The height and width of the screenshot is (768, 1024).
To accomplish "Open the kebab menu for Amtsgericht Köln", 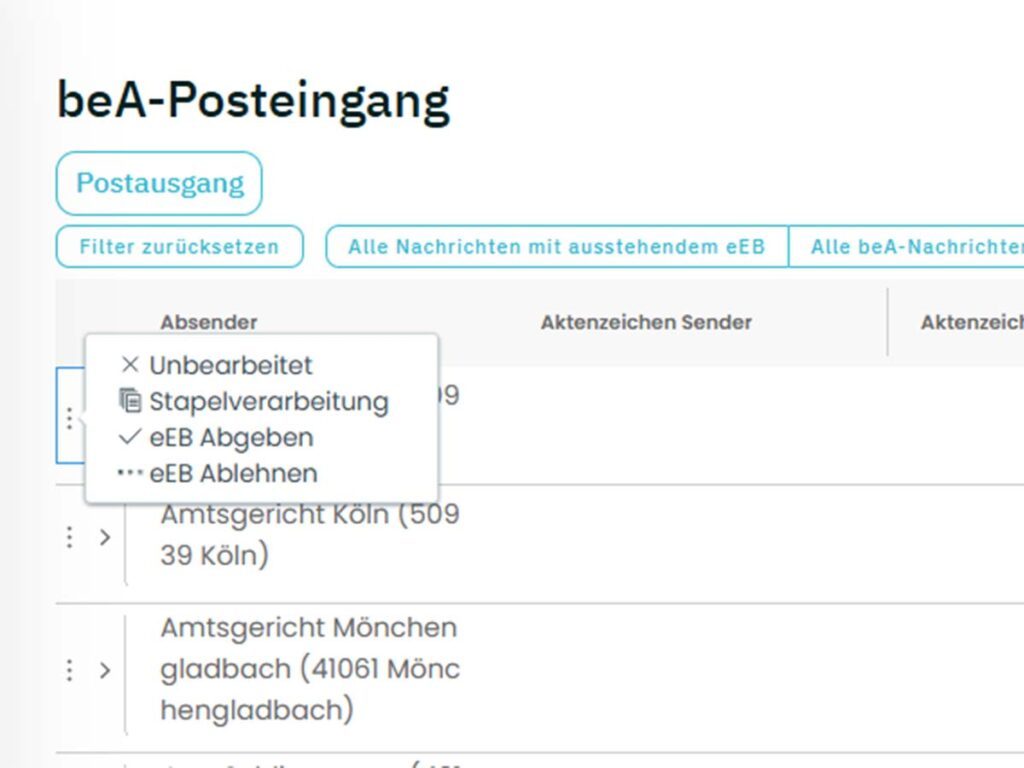I will pos(69,537).
